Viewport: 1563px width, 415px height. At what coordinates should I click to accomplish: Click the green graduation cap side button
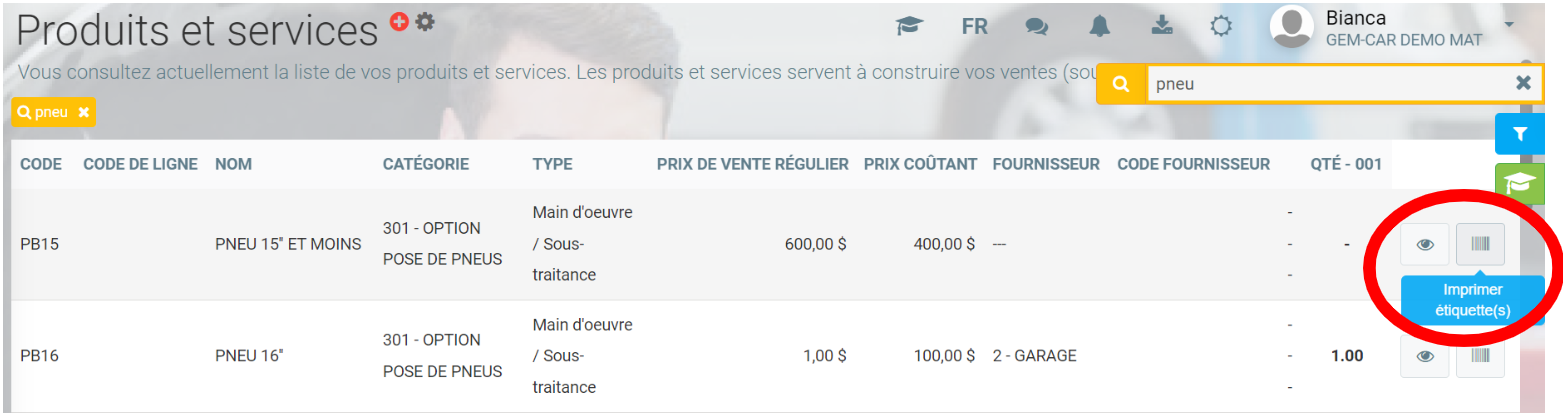click(1519, 184)
